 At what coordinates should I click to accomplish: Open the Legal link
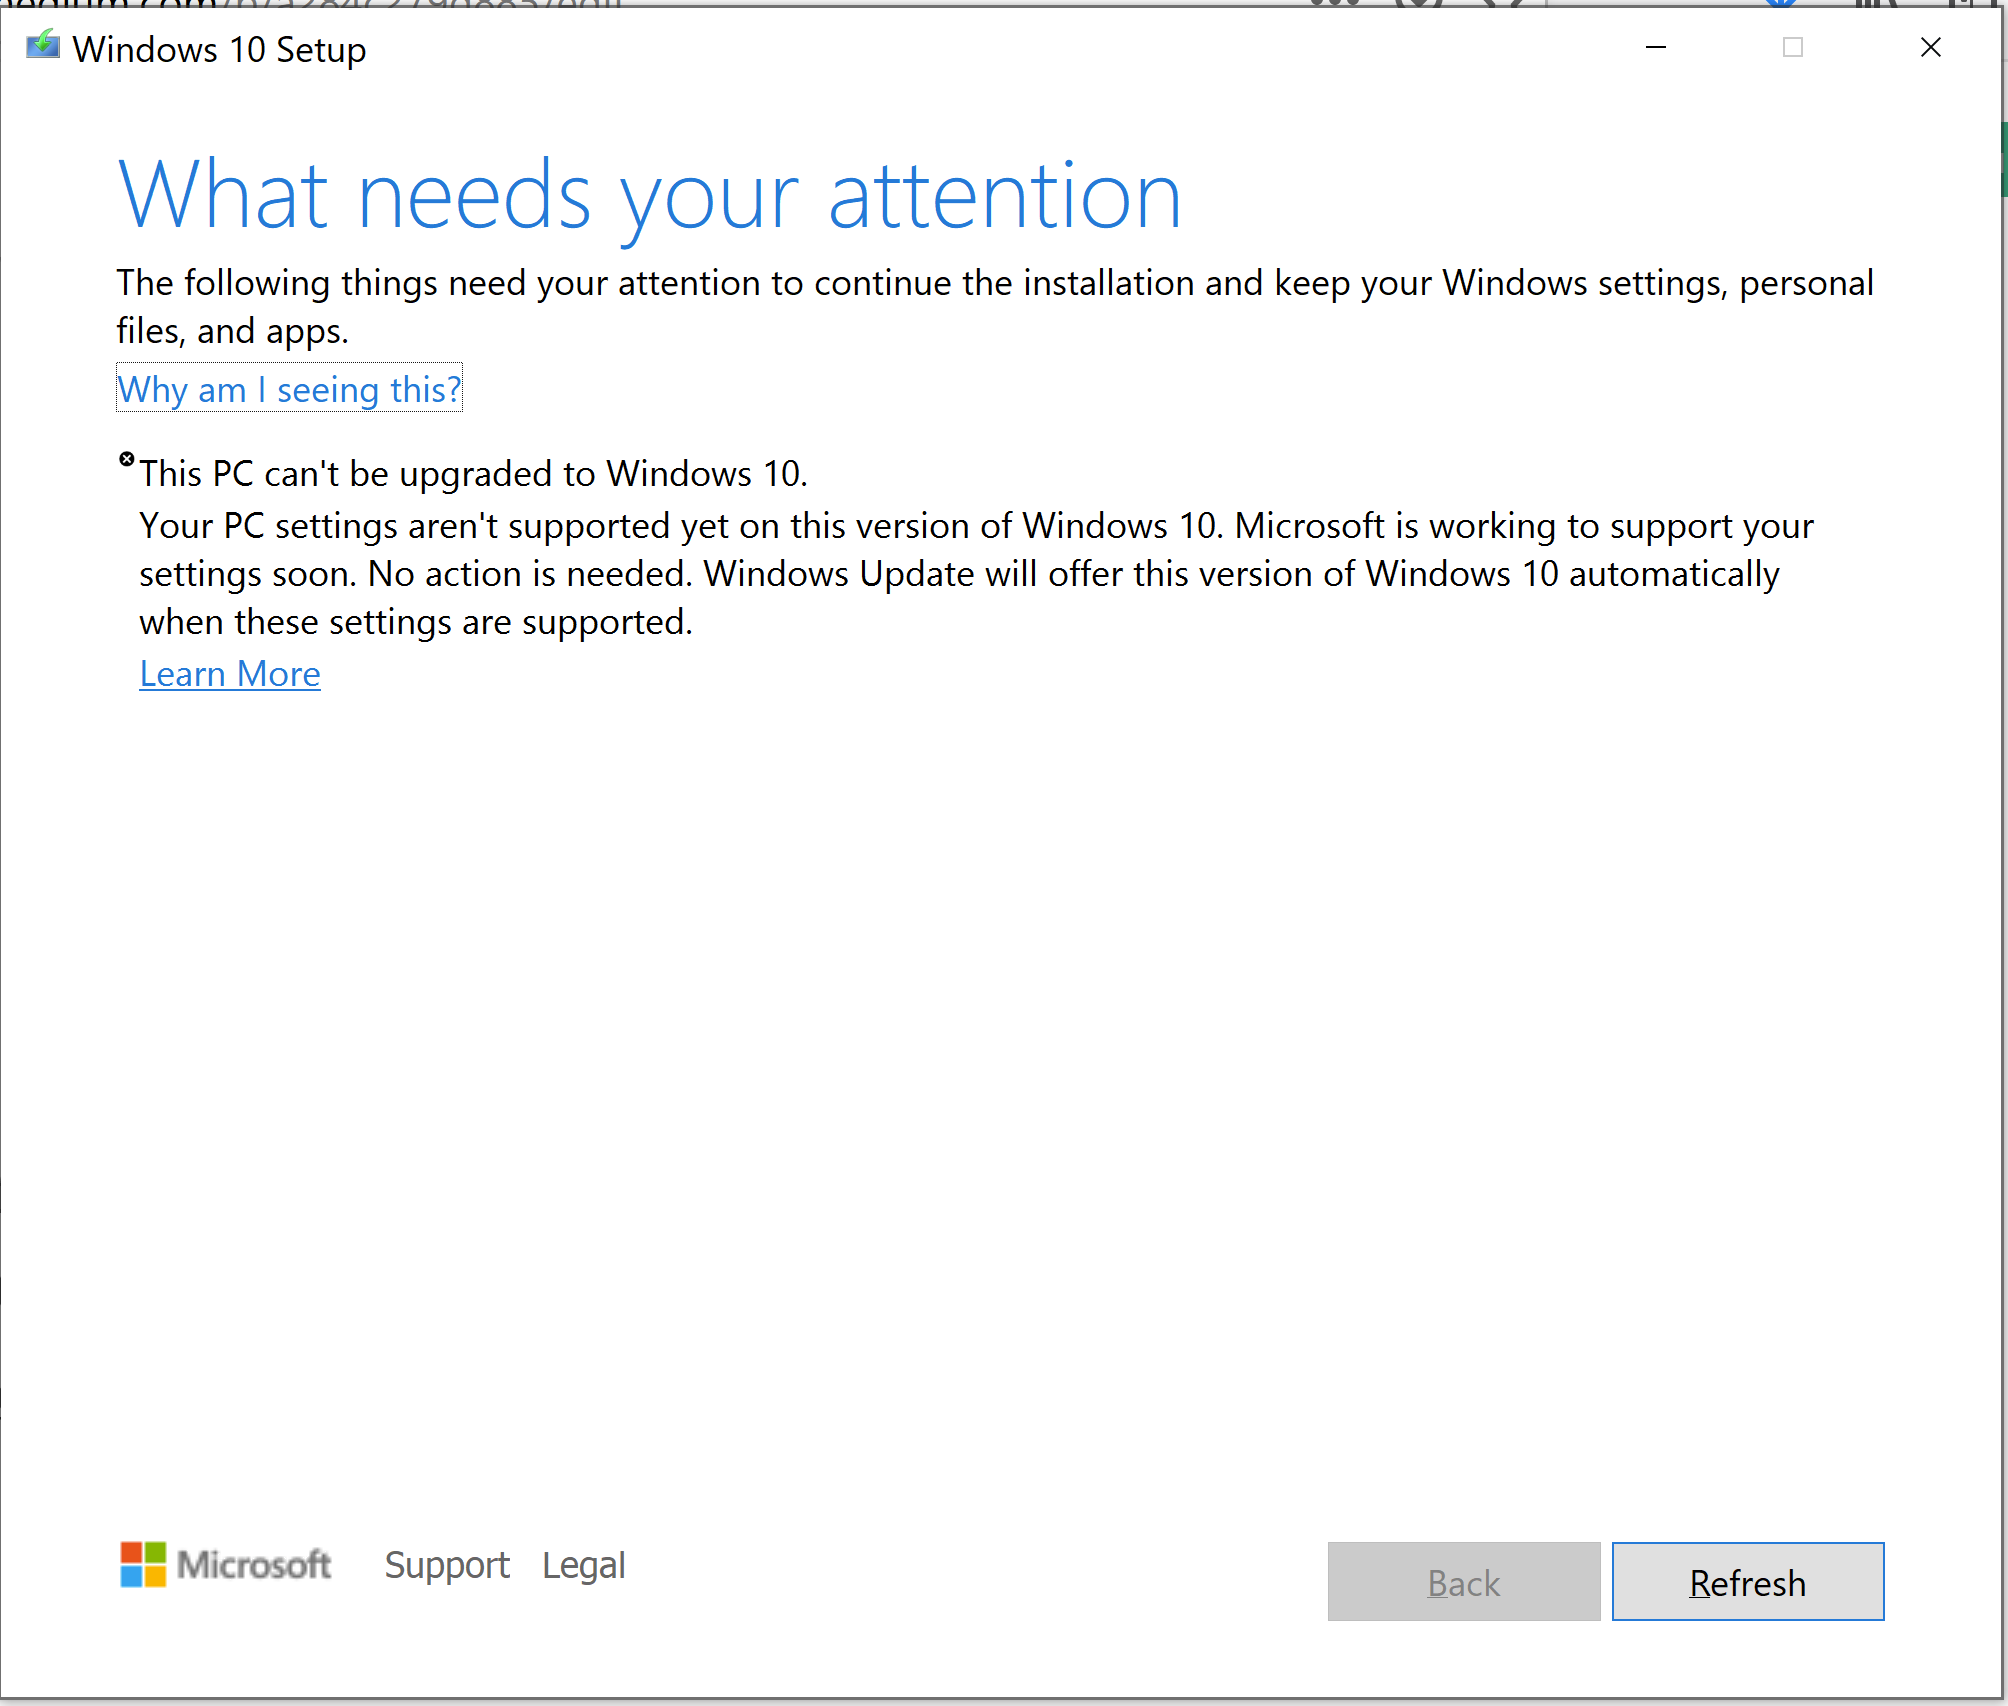(x=584, y=1565)
